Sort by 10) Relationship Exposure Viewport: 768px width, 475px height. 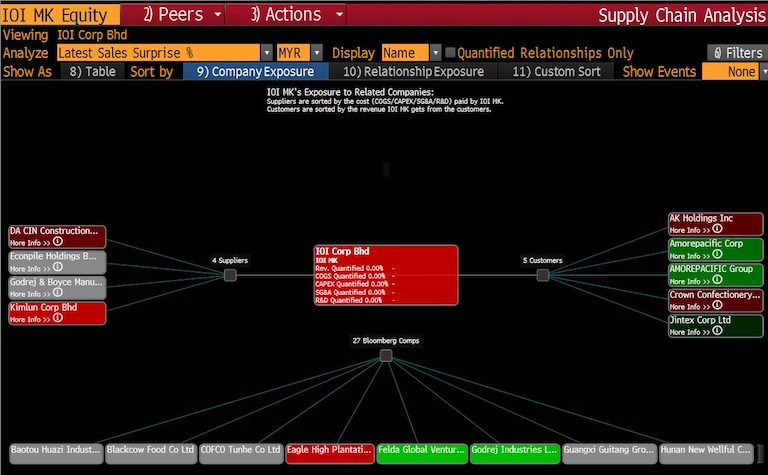coord(413,71)
